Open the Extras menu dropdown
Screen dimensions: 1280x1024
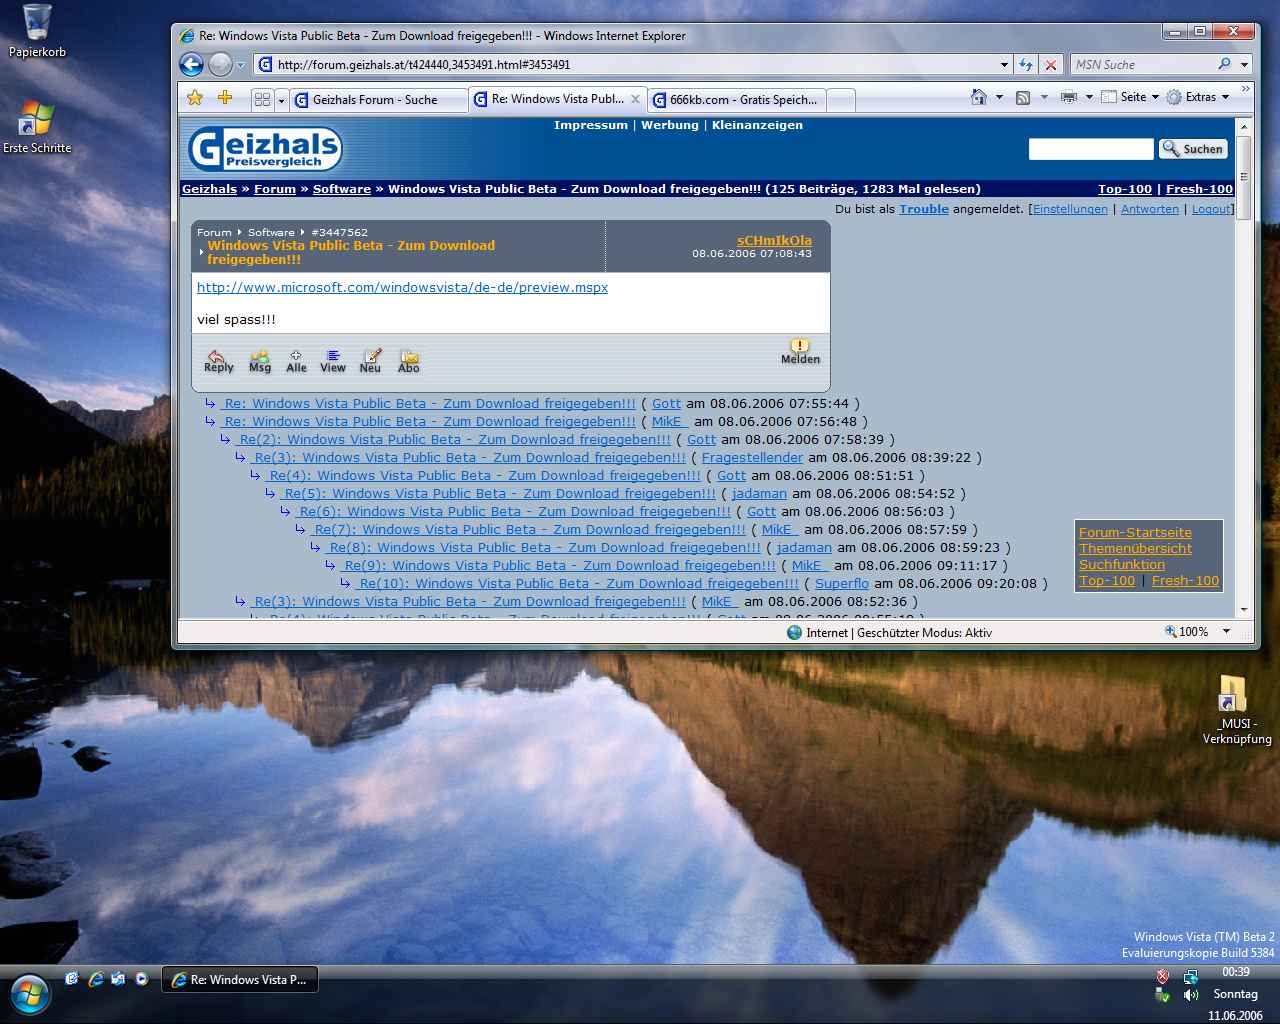(1198, 97)
